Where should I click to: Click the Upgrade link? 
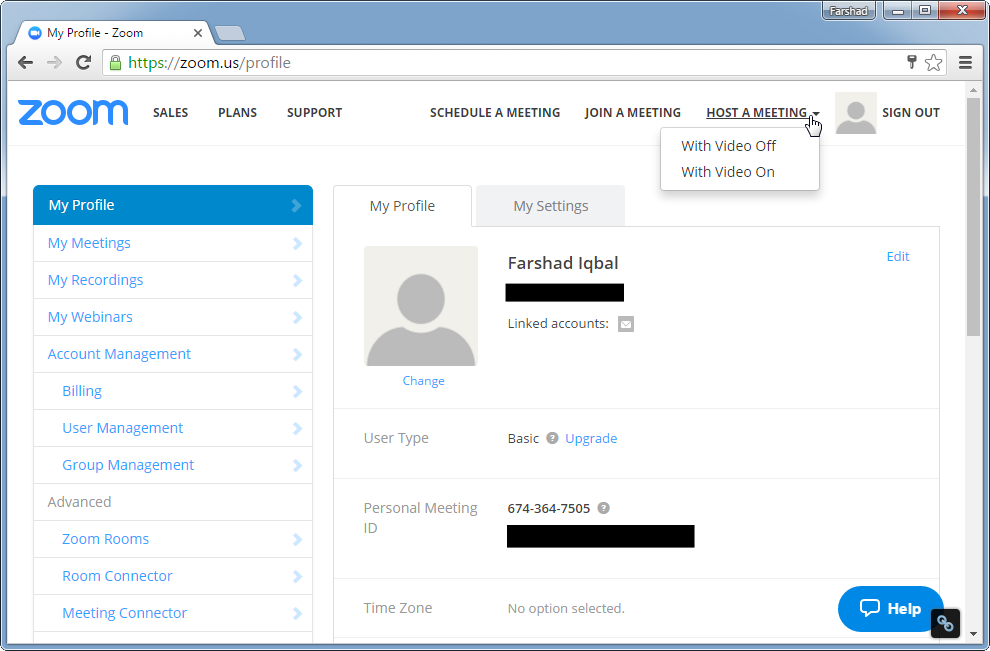tap(591, 438)
